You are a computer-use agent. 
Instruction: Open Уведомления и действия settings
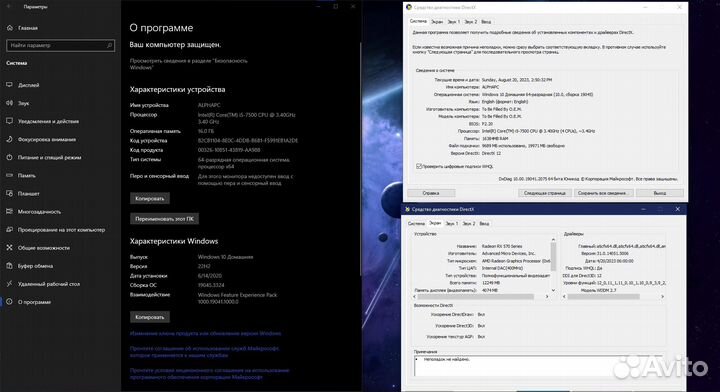tap(42, 121)
